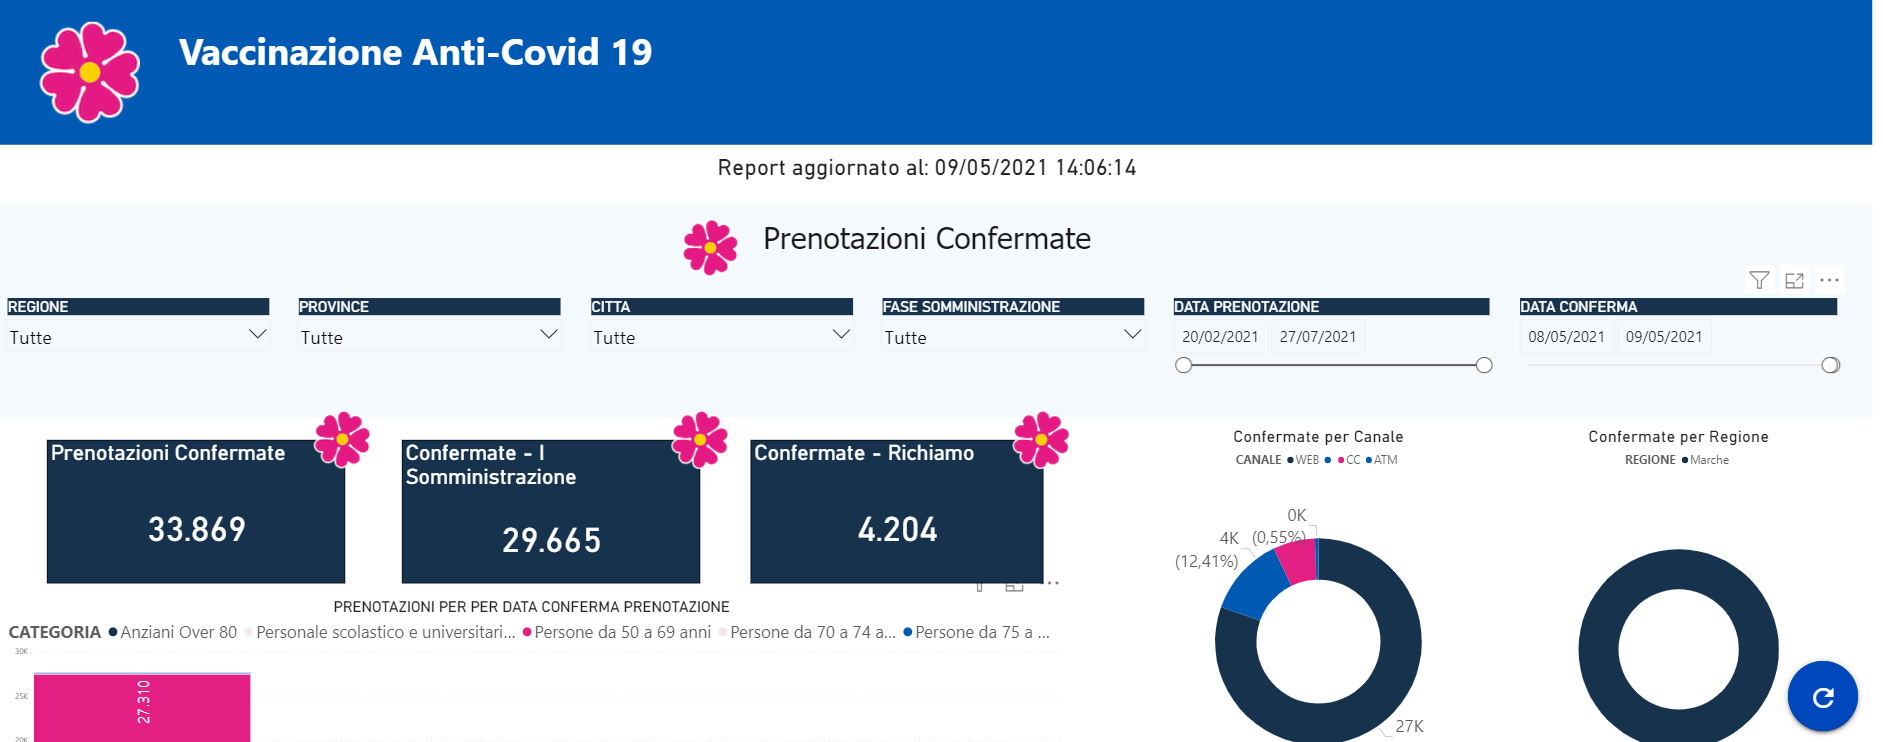The width and height of the screenshot is (1883, 742).
Task: Click the pink CC donut segment
Action: tap(1300, 562)
